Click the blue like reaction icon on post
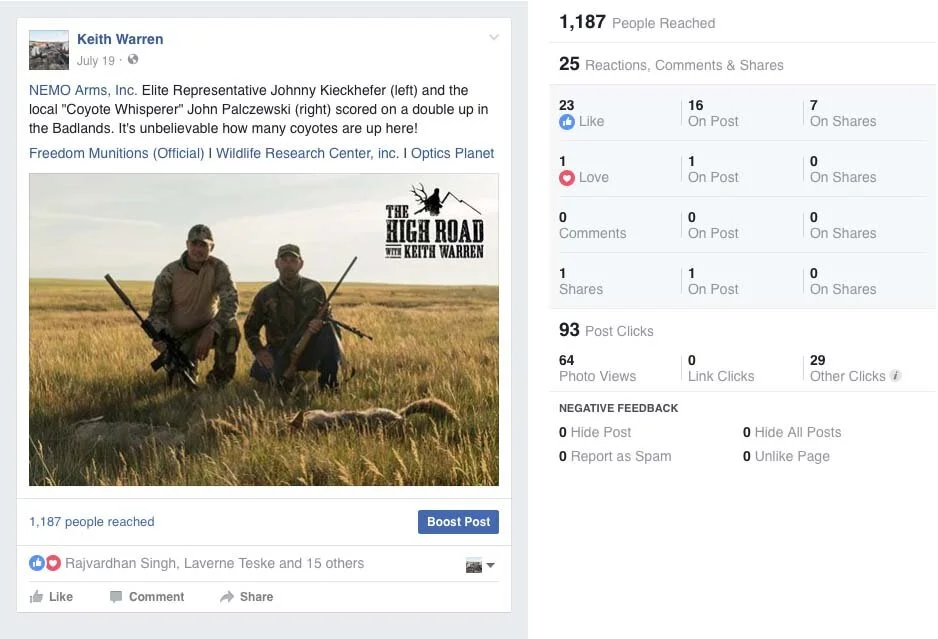 coord(36,563)
